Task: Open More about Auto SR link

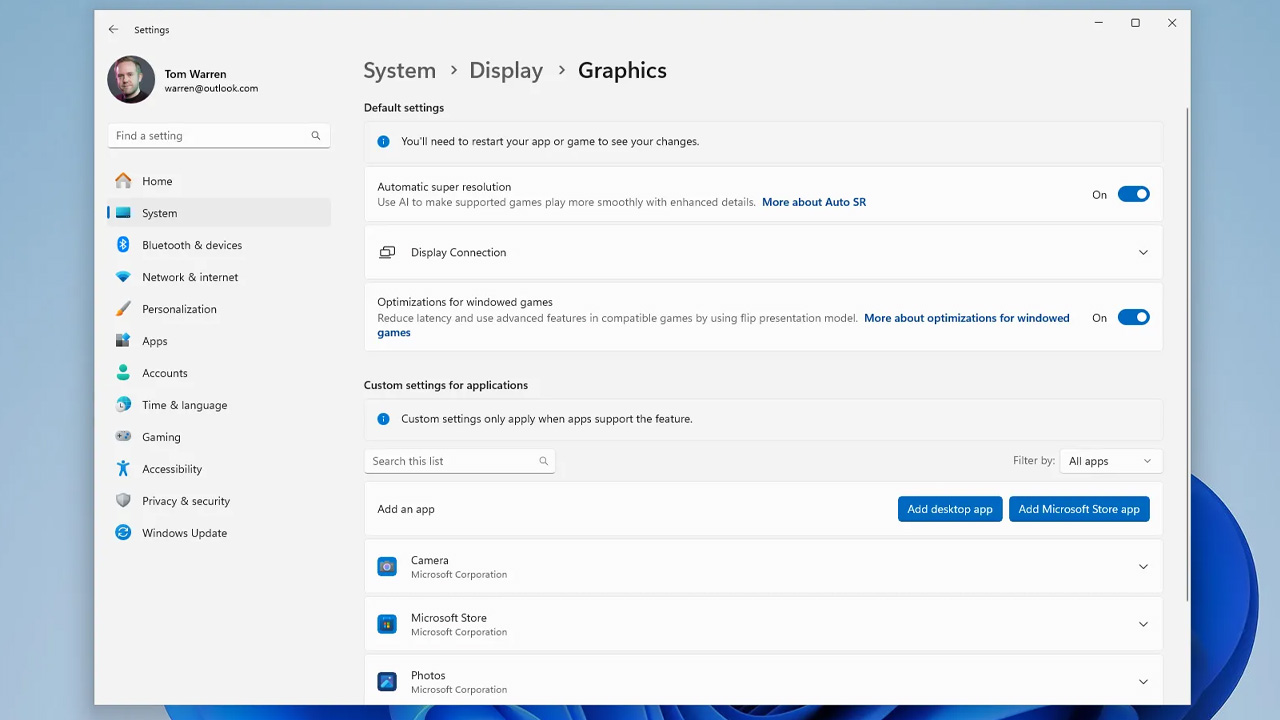Action: [x=814, y=202]
